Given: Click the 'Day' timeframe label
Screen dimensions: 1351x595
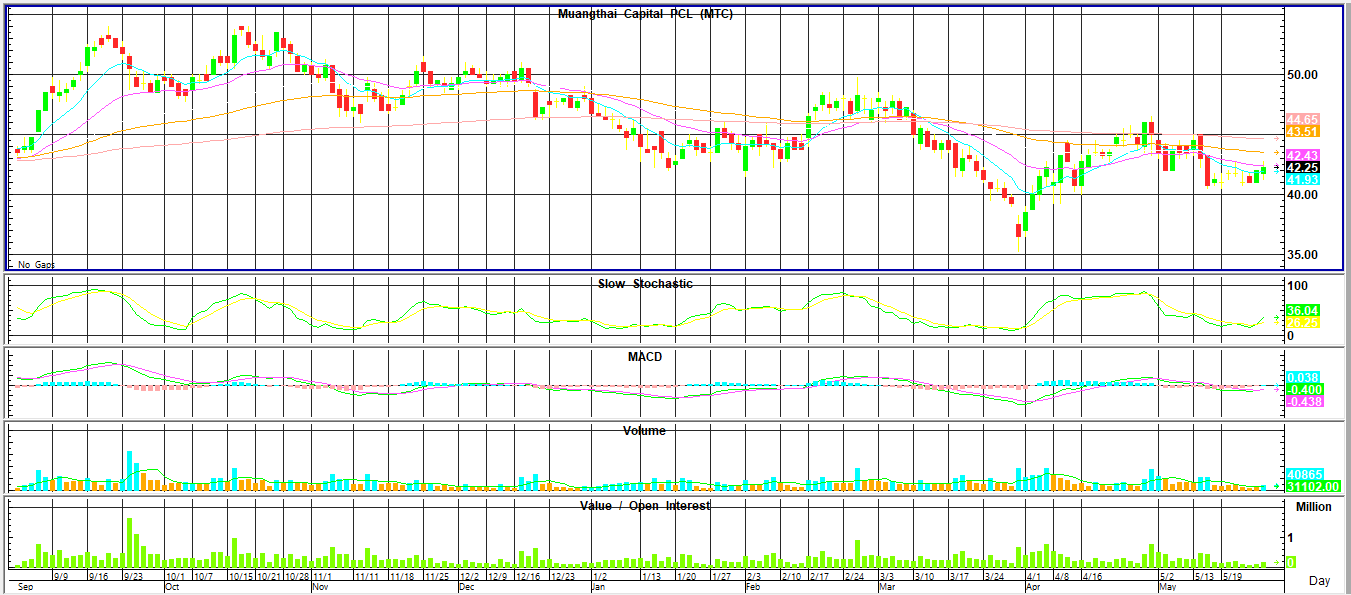Looking at the screenshot, I should click(x=1320, y=581).
